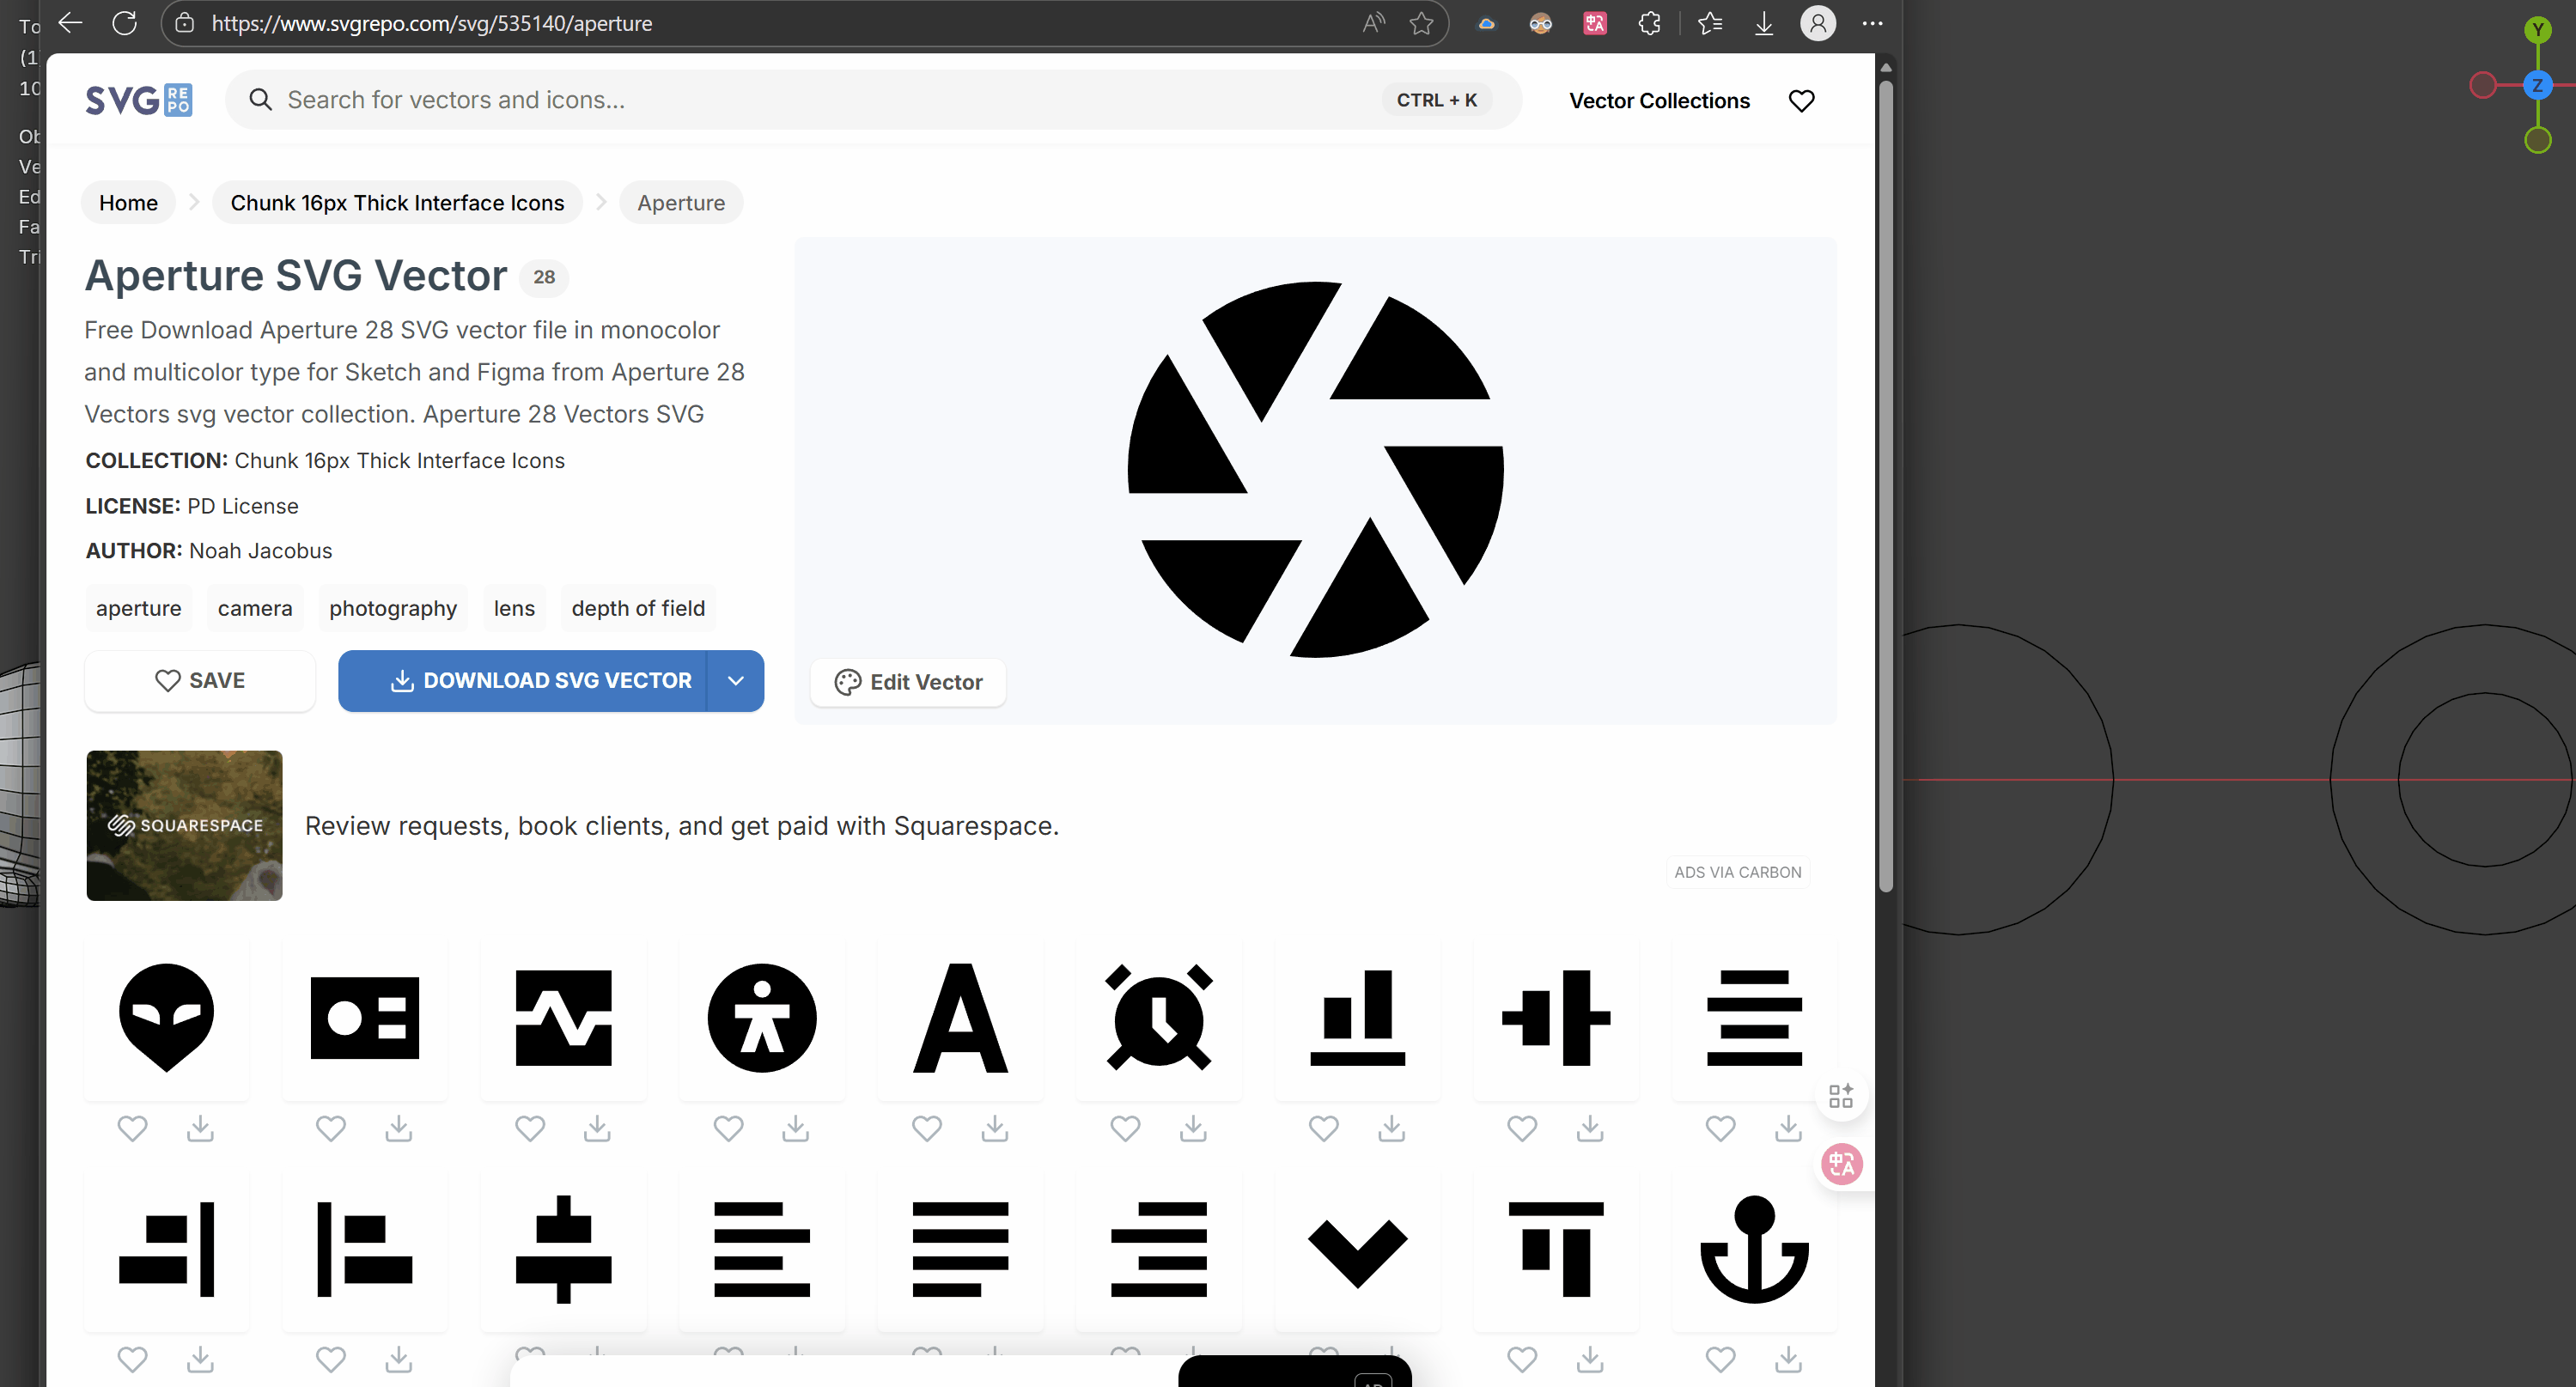Image resolution: width=2576 pixels, height=1387 pixels.
Task: Open the browser three-dot settings menu
Action: click(1872, 23)
